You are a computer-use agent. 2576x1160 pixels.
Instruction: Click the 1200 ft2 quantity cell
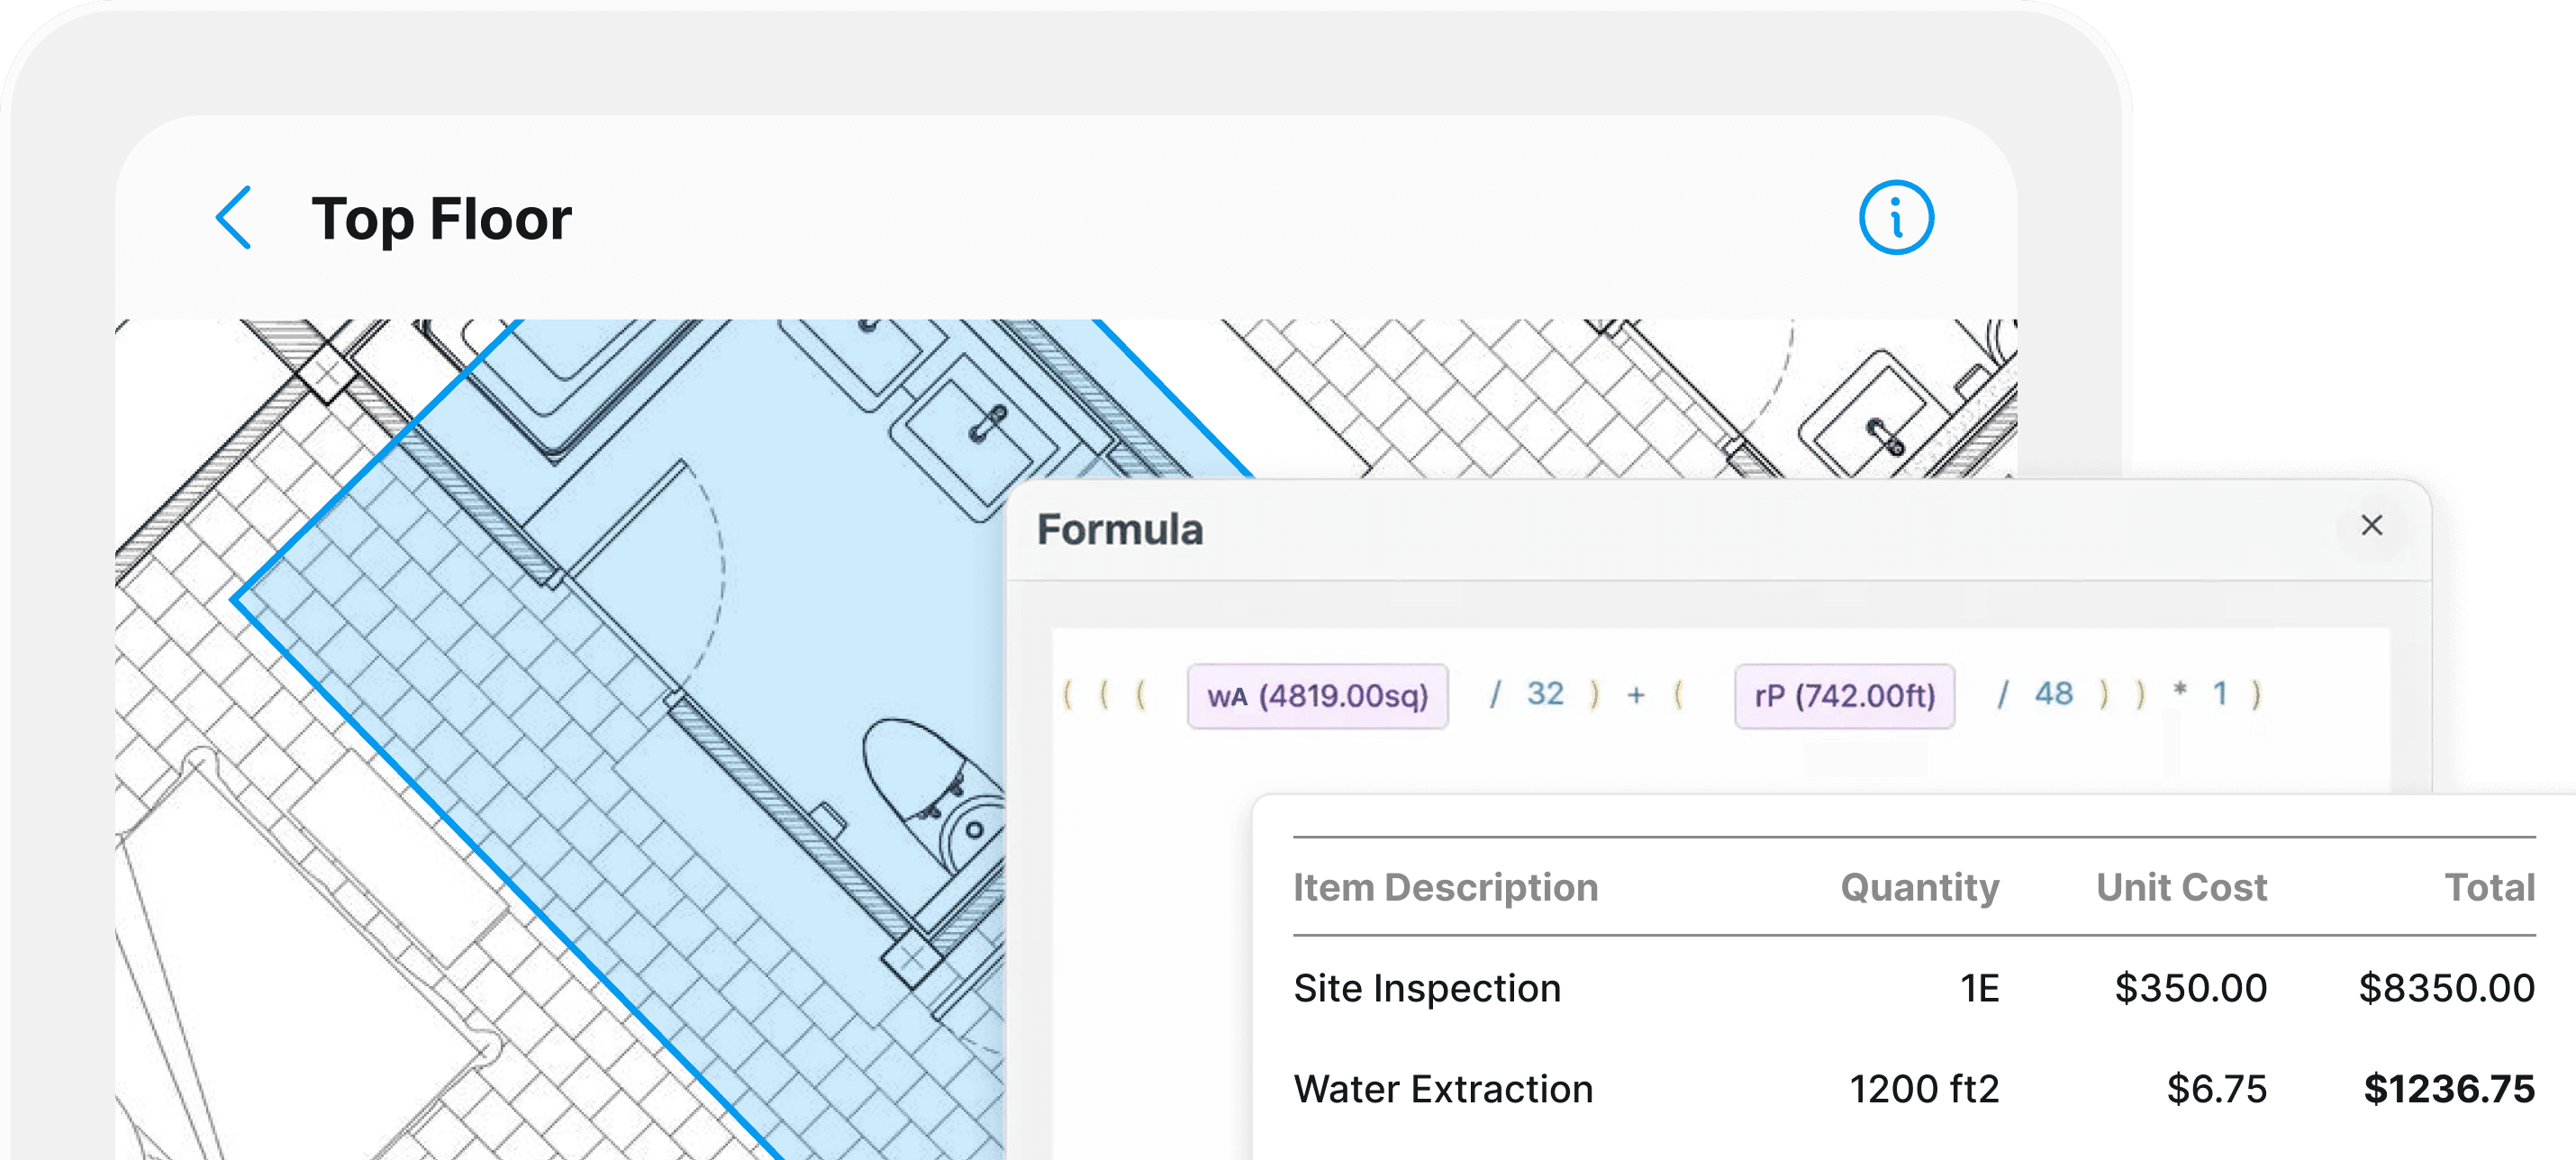click(x=1923, y=1089)
